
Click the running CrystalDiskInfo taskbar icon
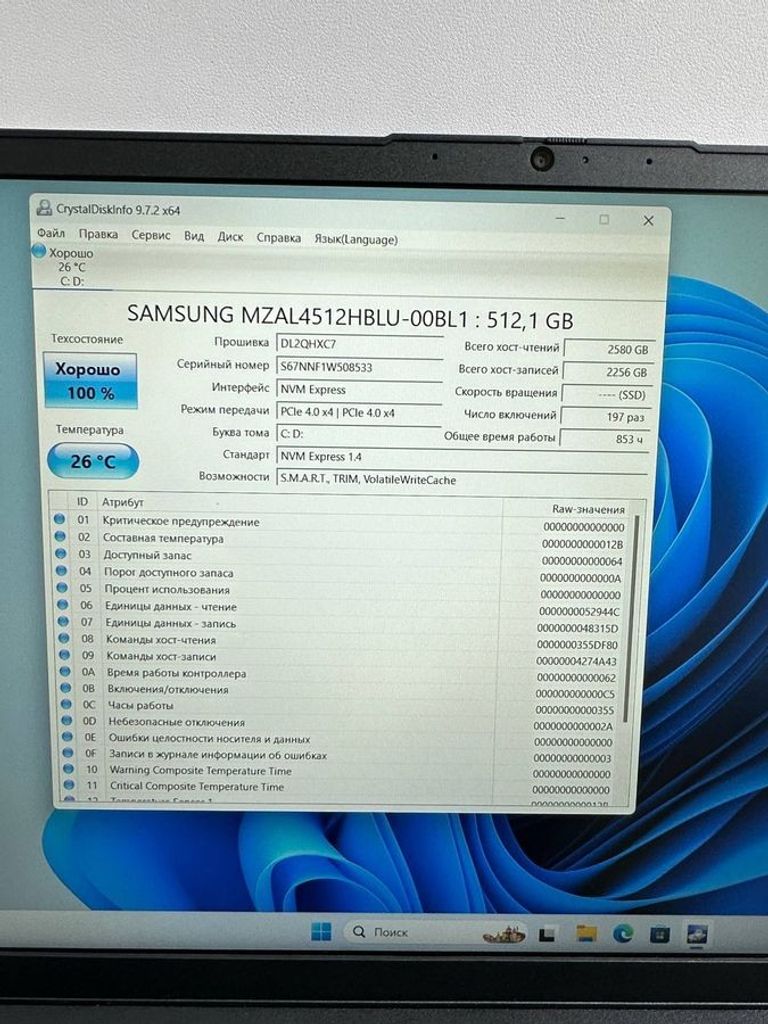pyautogui.click(x=697, y=935)
